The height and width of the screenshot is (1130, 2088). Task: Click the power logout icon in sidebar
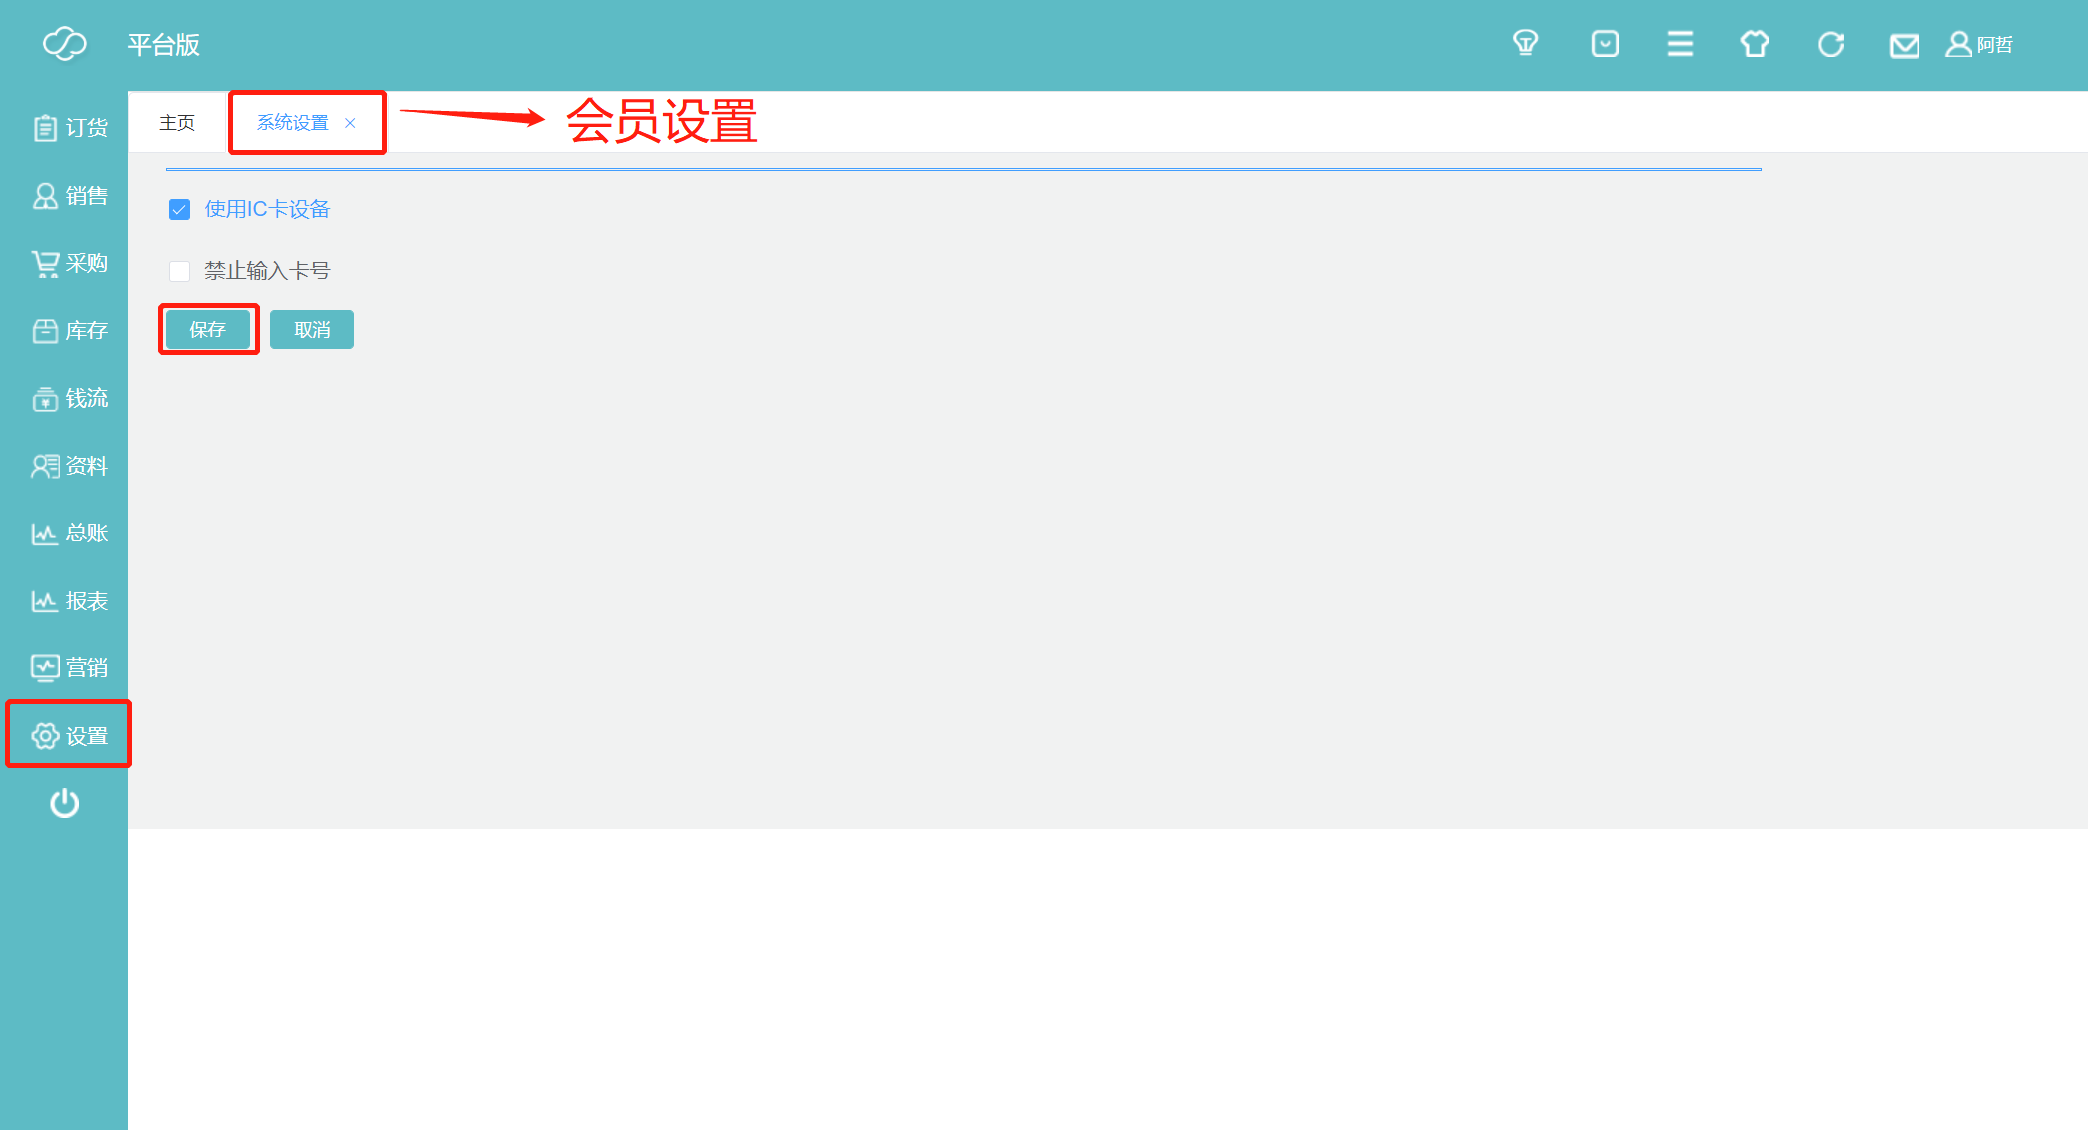[x=65, y=803]
